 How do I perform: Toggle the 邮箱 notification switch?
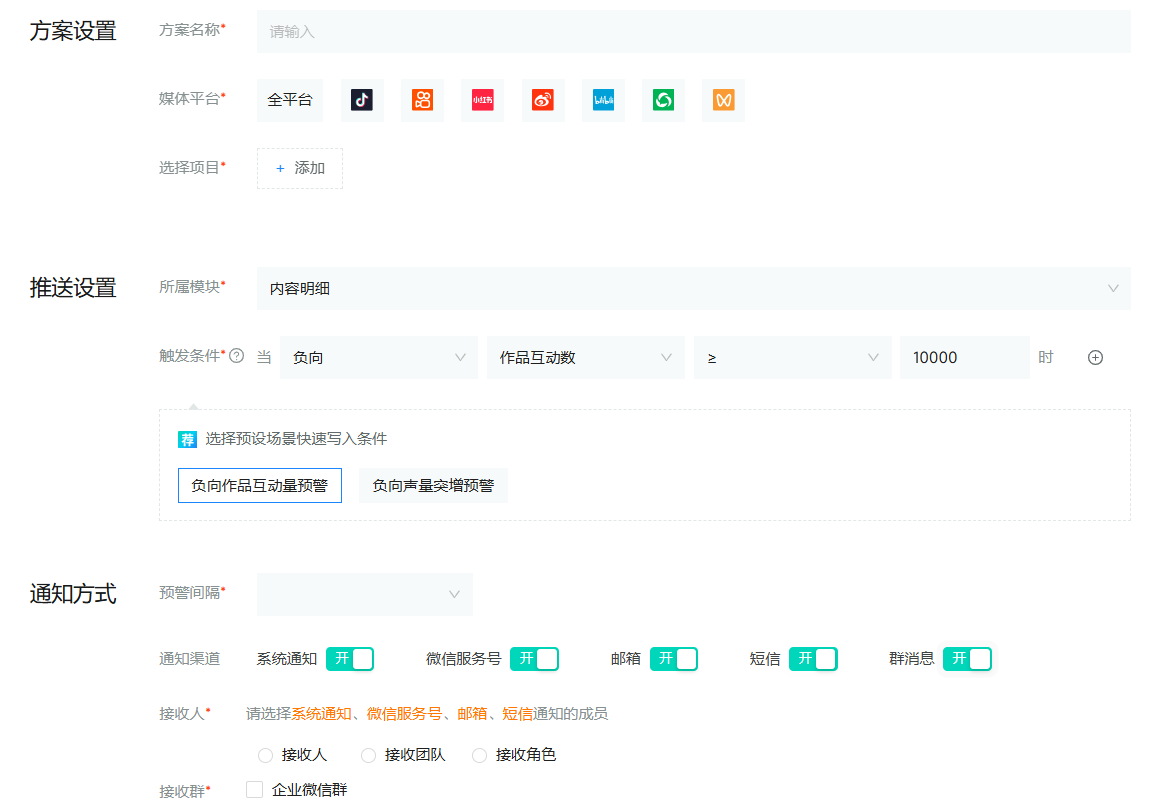click(674, 659)
